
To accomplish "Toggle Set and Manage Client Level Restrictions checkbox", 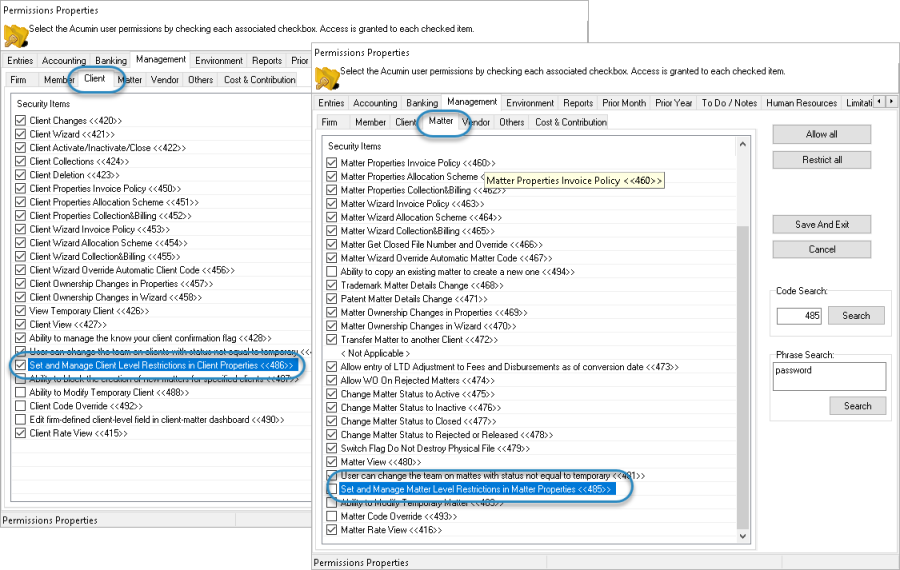I will coord(20,365).
